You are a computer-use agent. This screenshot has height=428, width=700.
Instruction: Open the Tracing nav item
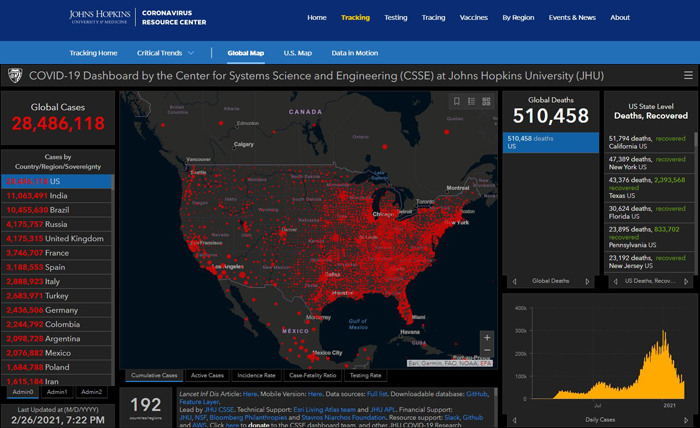click(x=433, y=17)
